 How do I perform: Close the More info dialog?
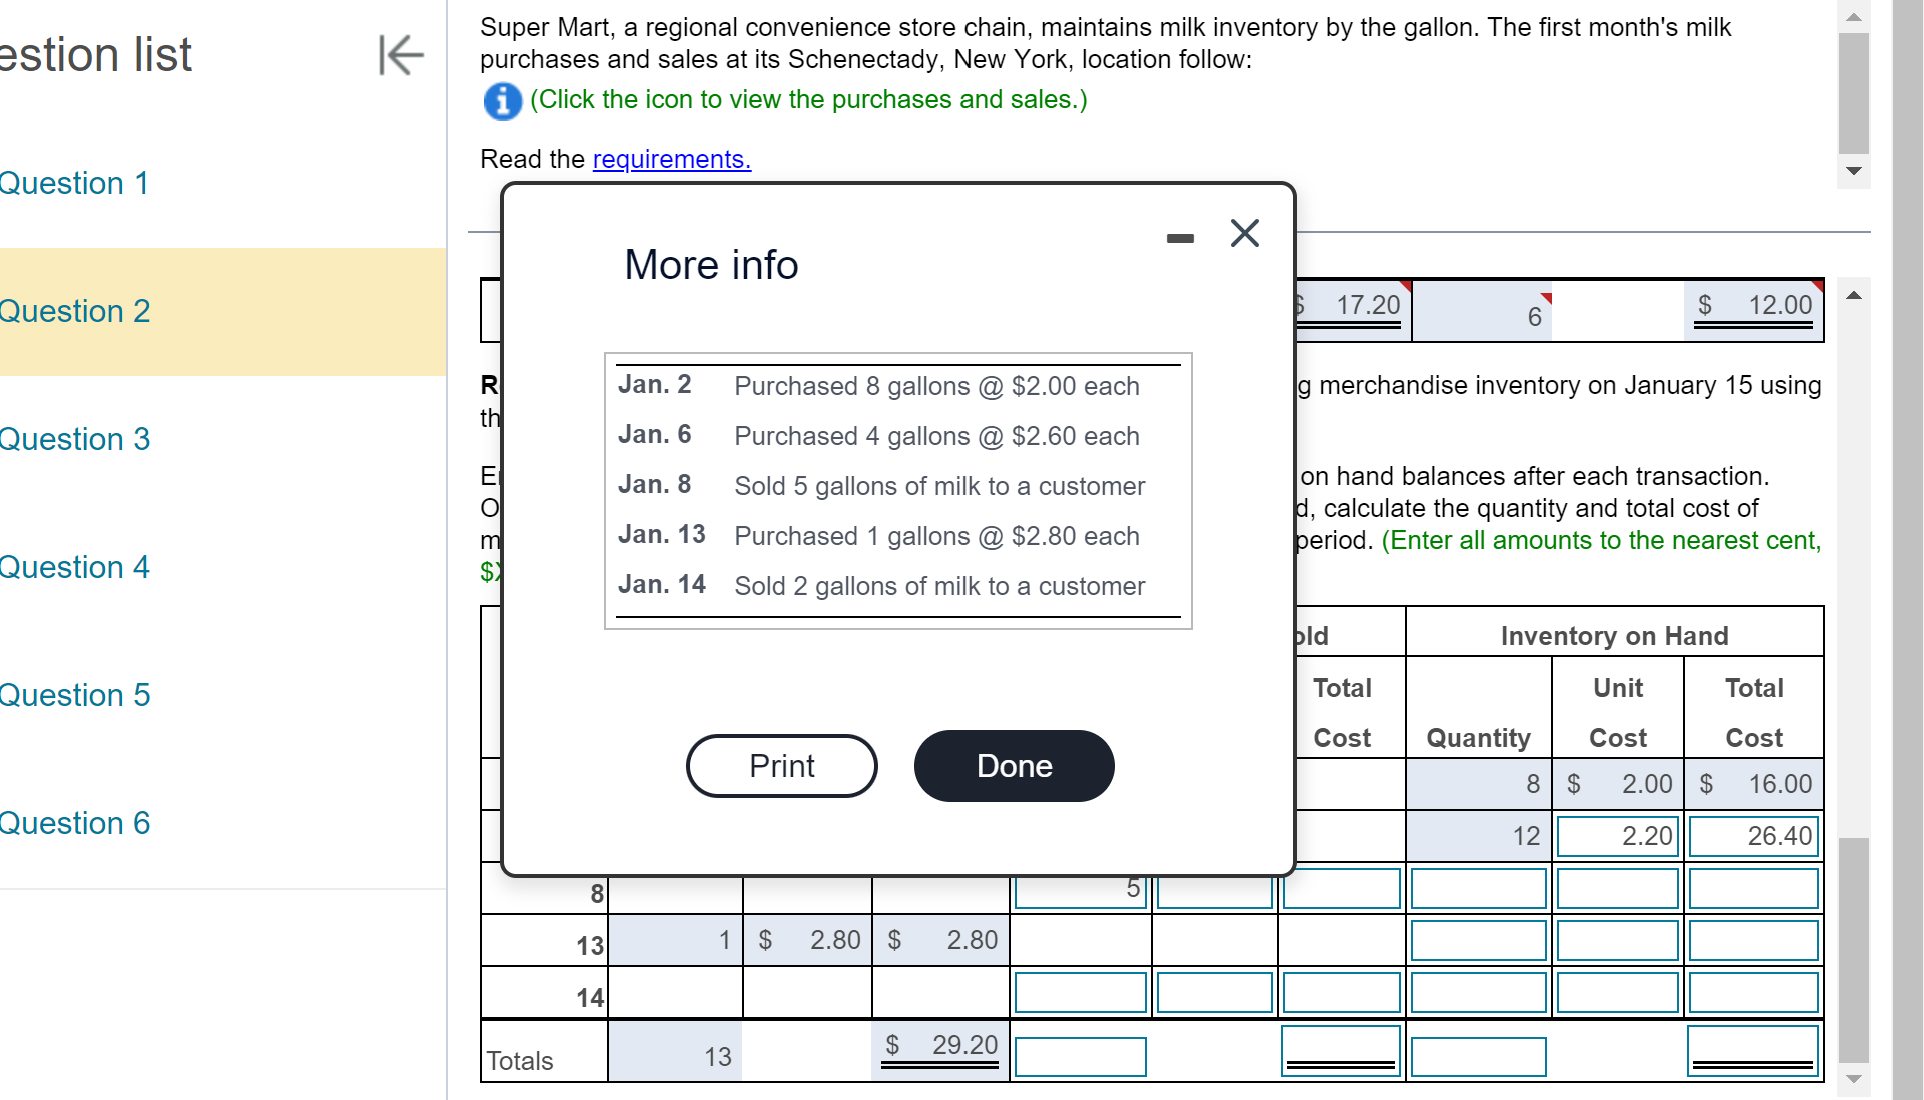coord(1243,233)
